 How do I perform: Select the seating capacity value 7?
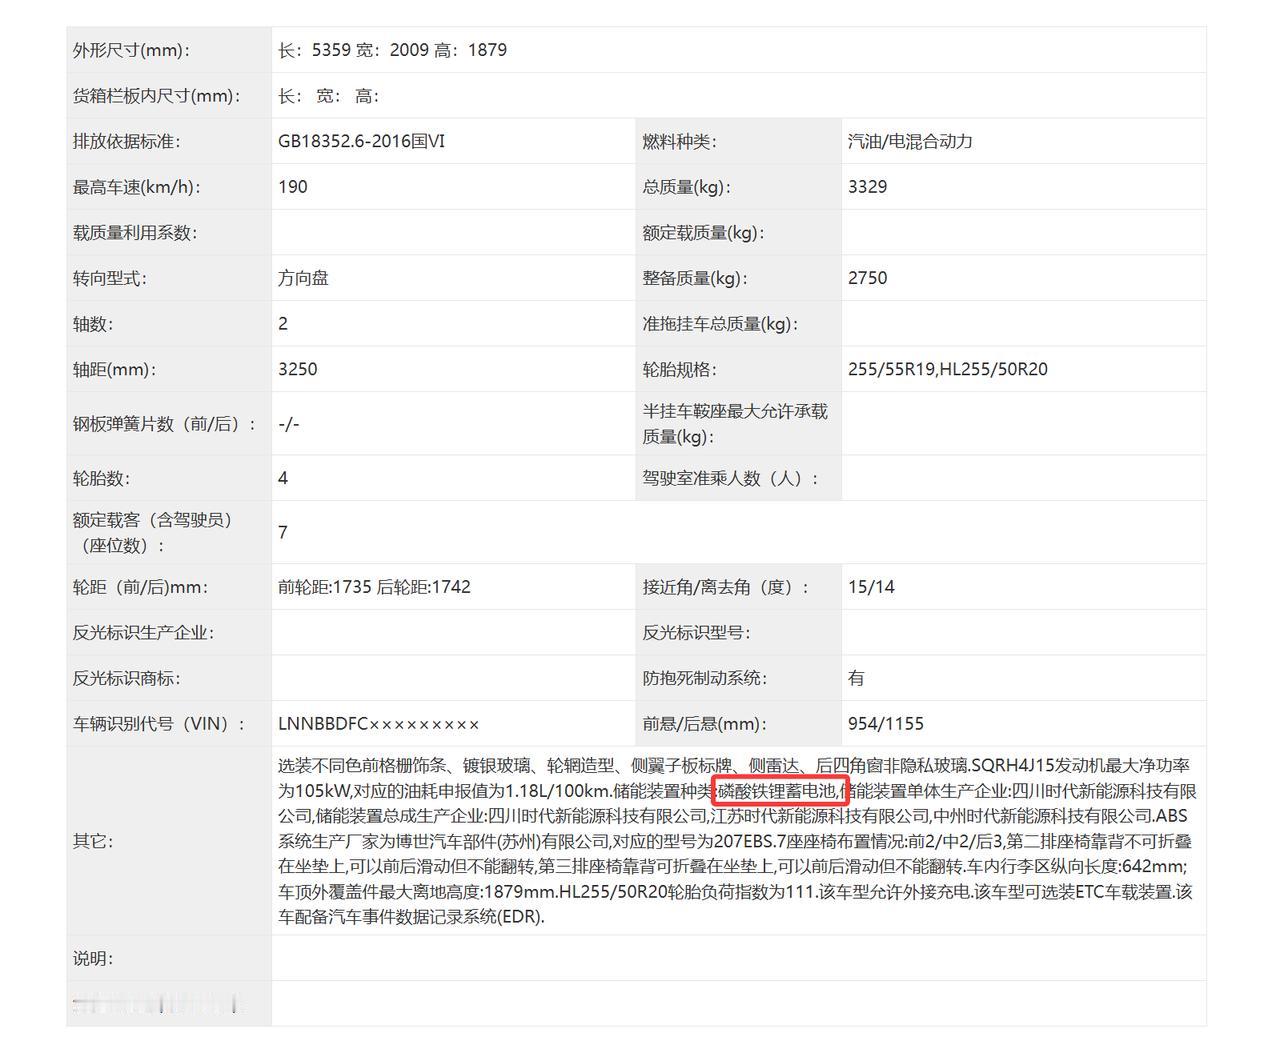click(283, 533)
